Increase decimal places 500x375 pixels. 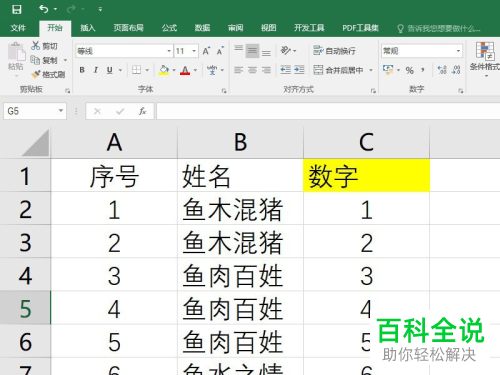click(442, 70)
